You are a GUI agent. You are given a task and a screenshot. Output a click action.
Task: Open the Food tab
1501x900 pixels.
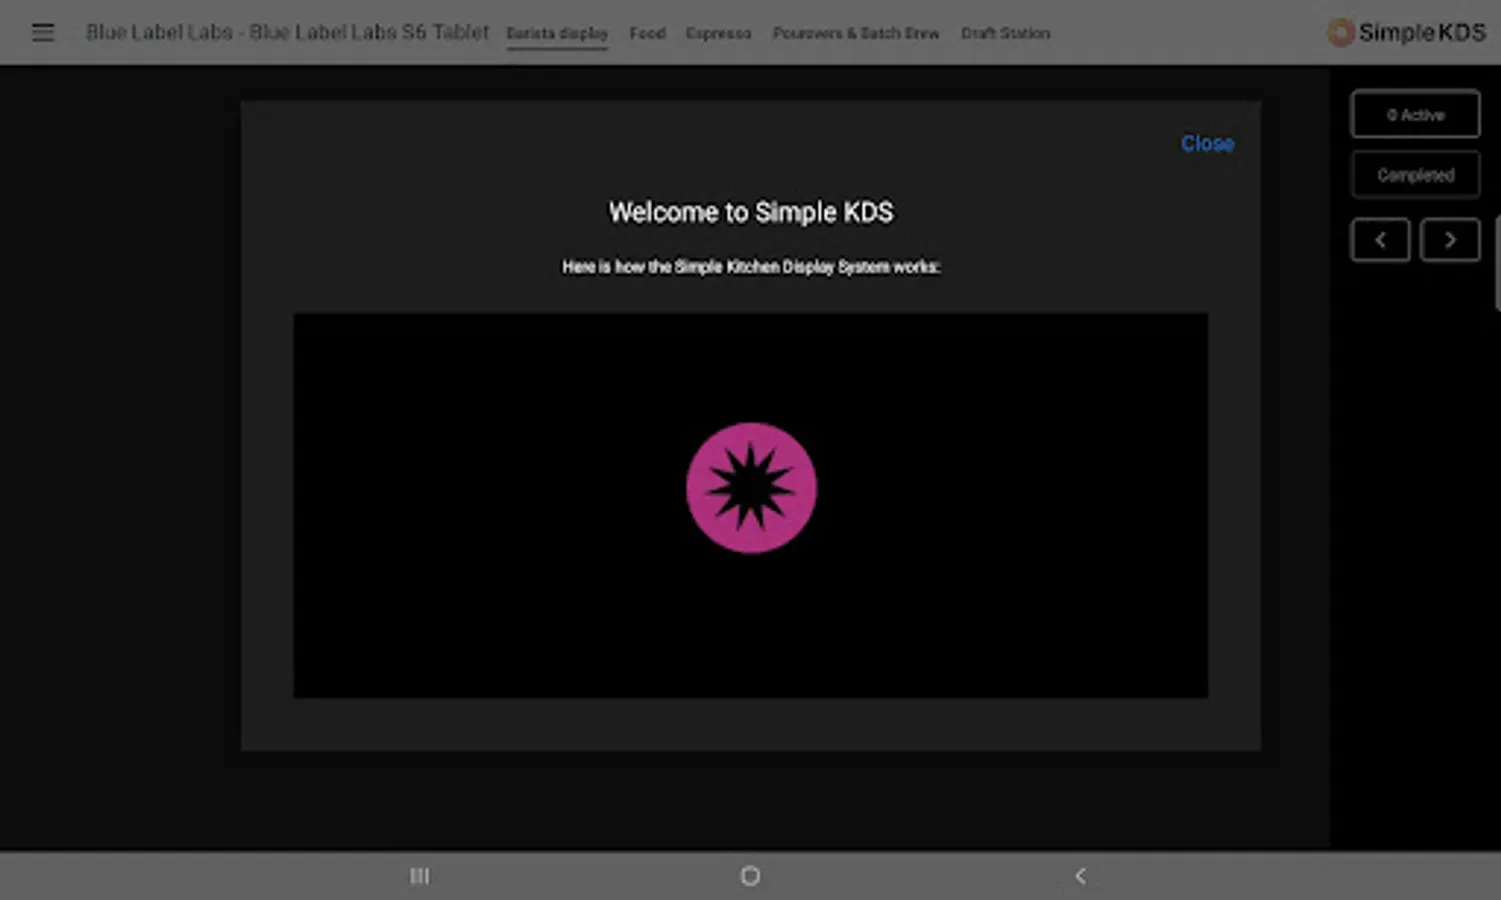pyautogui.click(x=647, y=33)
